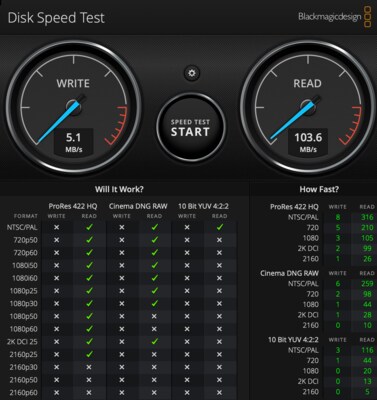Click the X mark for NTSC/PAL ProRes write
This screenshot has height=400, width=377.
(57, 227)
